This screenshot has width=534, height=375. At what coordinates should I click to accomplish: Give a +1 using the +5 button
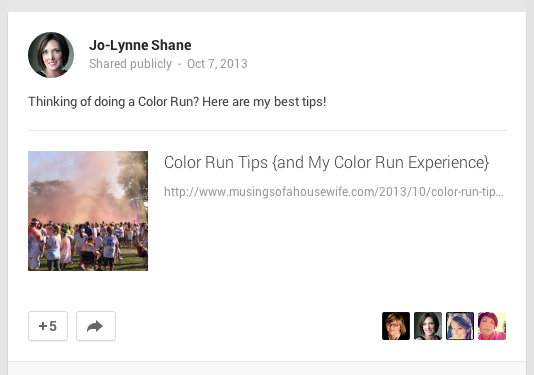click(x=48, y=326)
